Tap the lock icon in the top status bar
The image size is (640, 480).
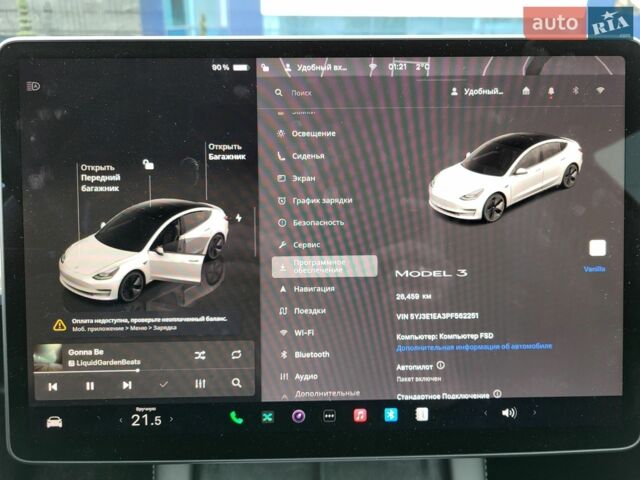point(265,67)
